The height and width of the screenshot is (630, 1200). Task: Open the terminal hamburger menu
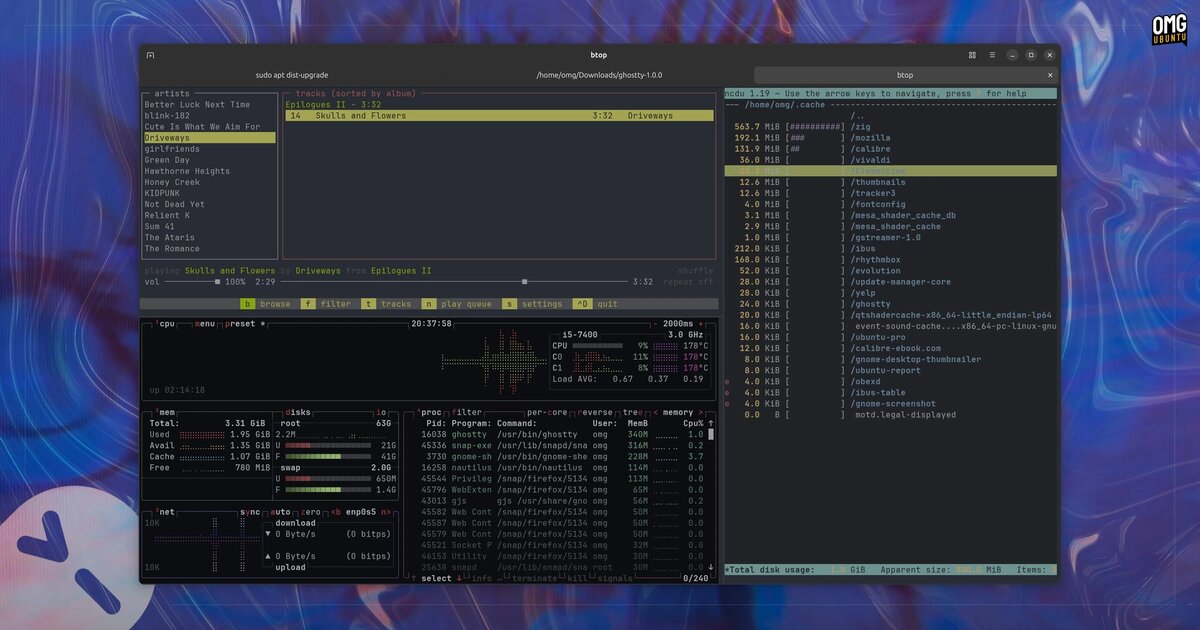coord(992,55)
